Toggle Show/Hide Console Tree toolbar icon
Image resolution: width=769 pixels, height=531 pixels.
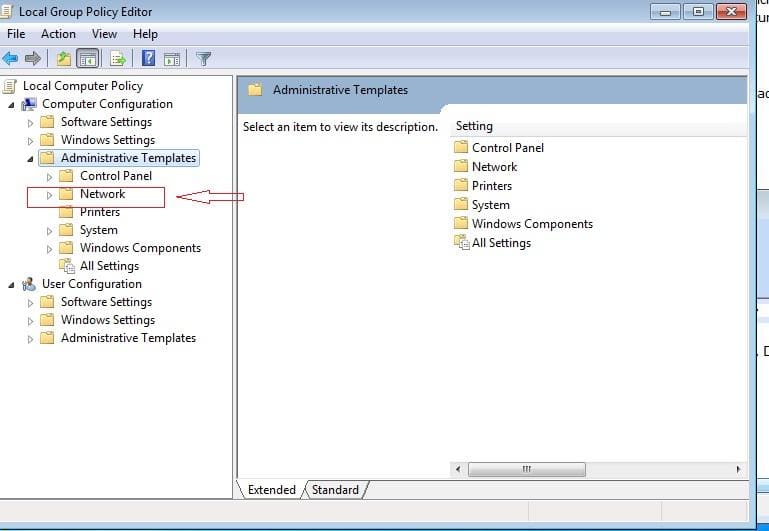tap(88, 59)
